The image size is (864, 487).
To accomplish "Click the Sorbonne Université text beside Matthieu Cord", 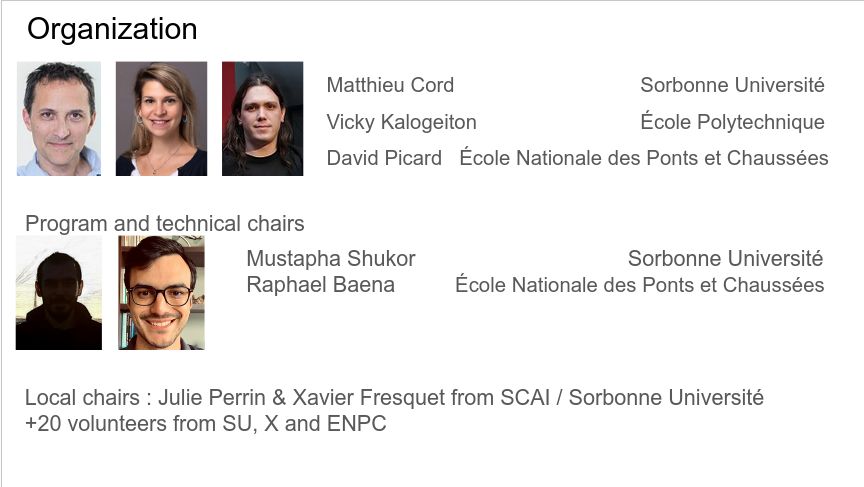I will coord(732,85).
